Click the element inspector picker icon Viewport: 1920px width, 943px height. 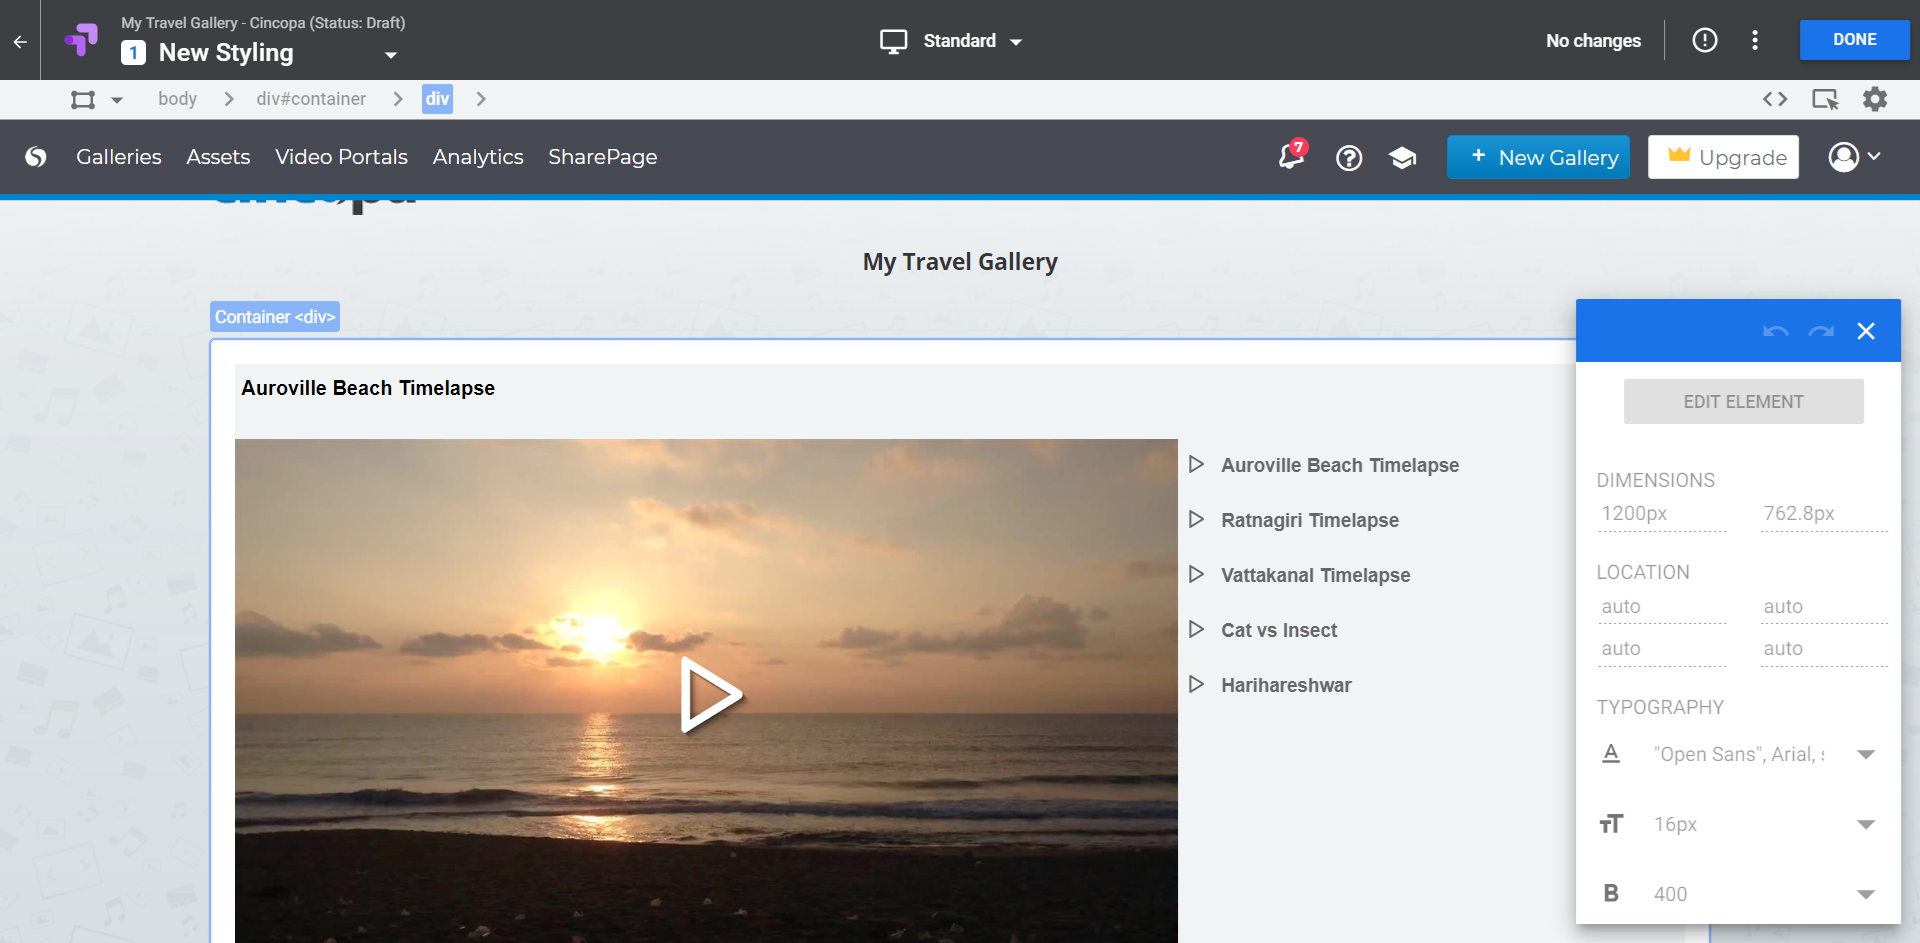coord(1825,99)
